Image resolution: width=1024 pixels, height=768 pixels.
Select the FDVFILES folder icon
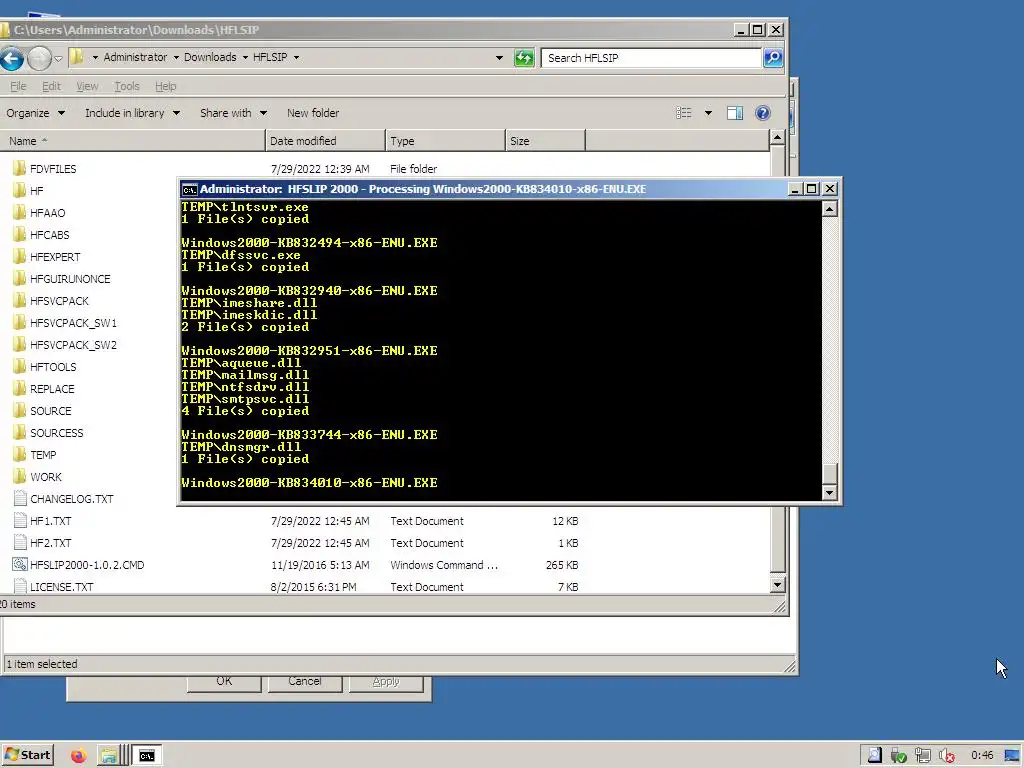(x=20, y=168)
